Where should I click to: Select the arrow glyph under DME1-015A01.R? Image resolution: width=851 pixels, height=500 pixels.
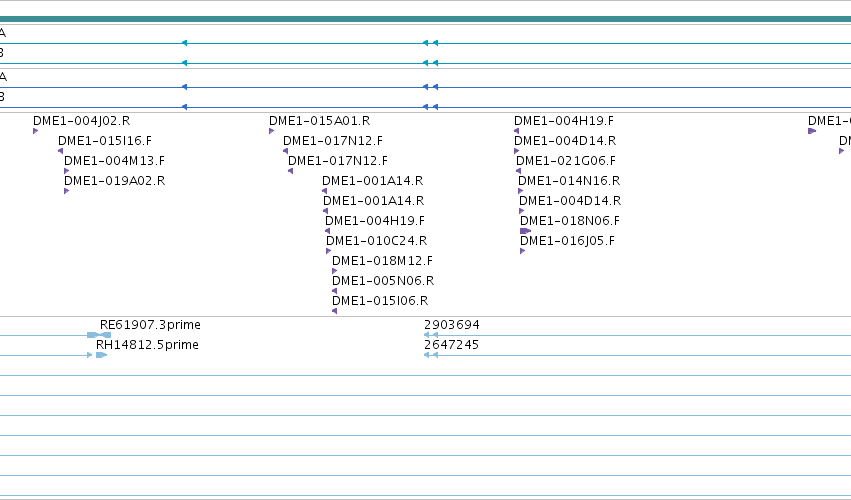(272, 131)
